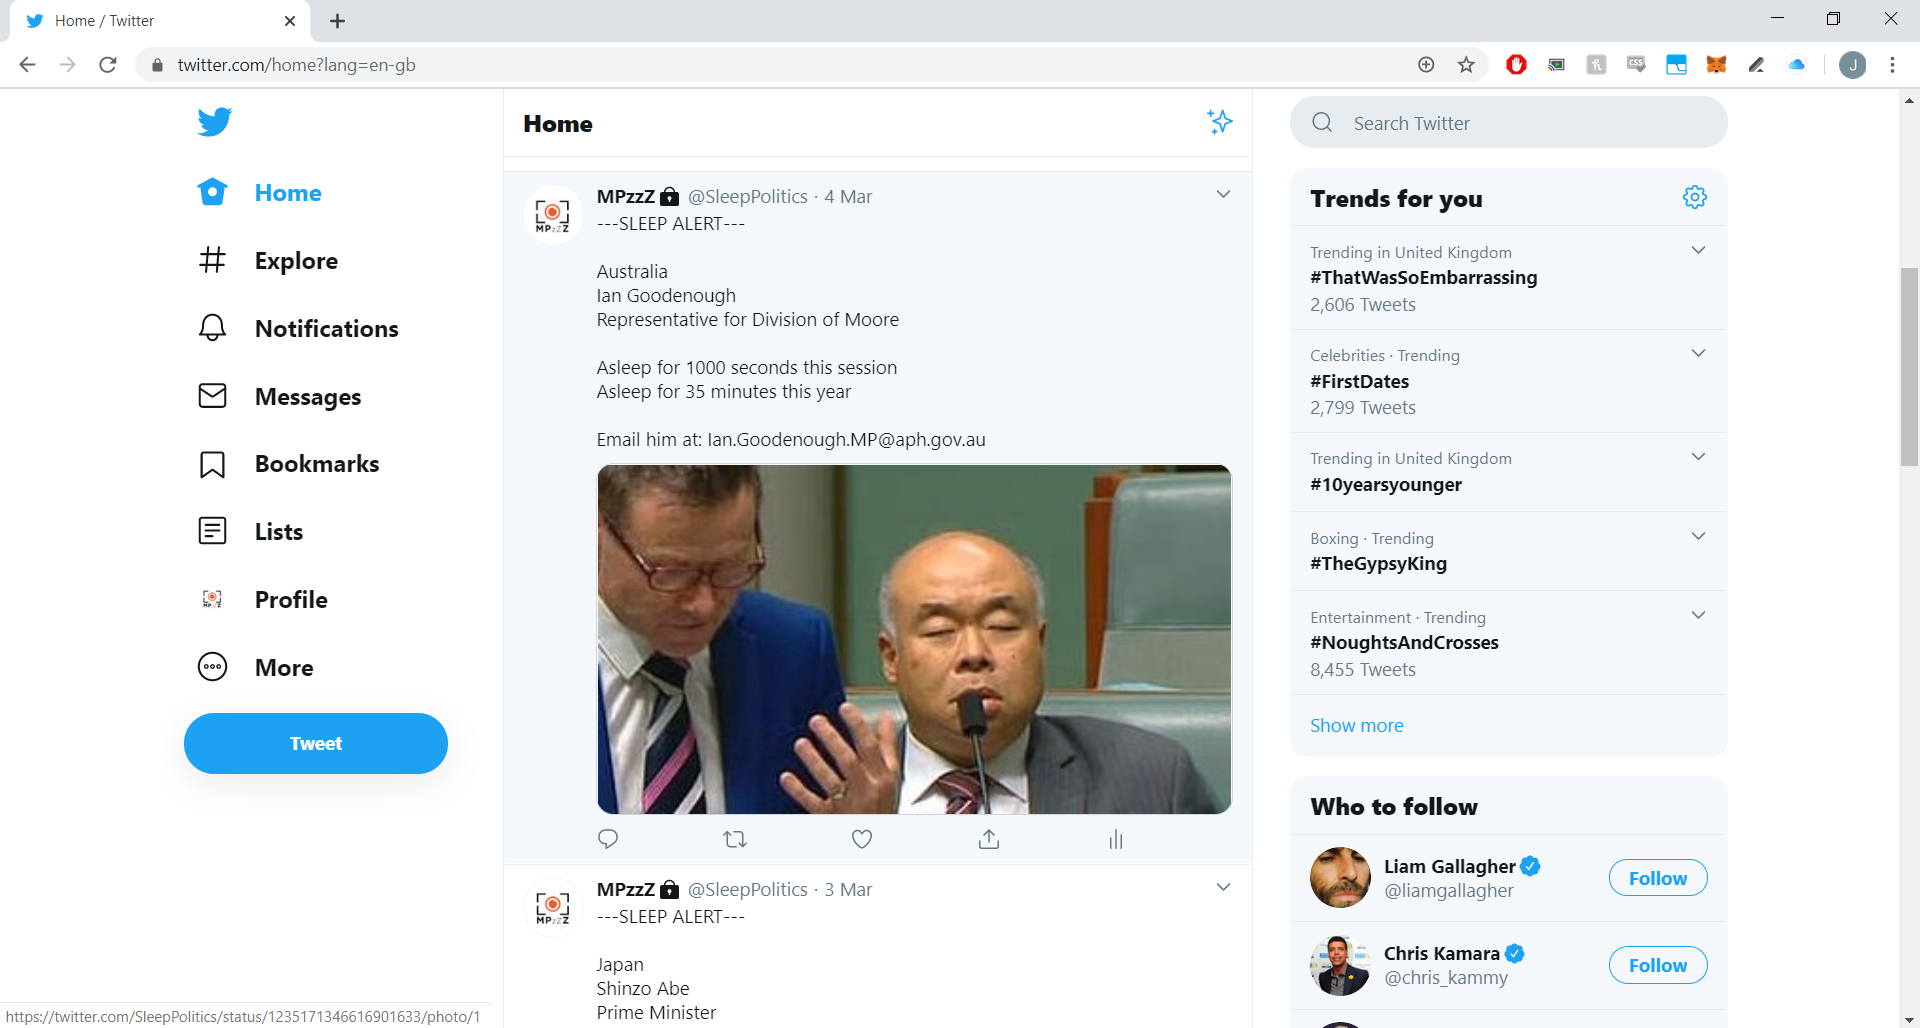Viewport: 1920px width, 1028px height.
Task: Open Lists in sidebar
Action: click(251, 532)
